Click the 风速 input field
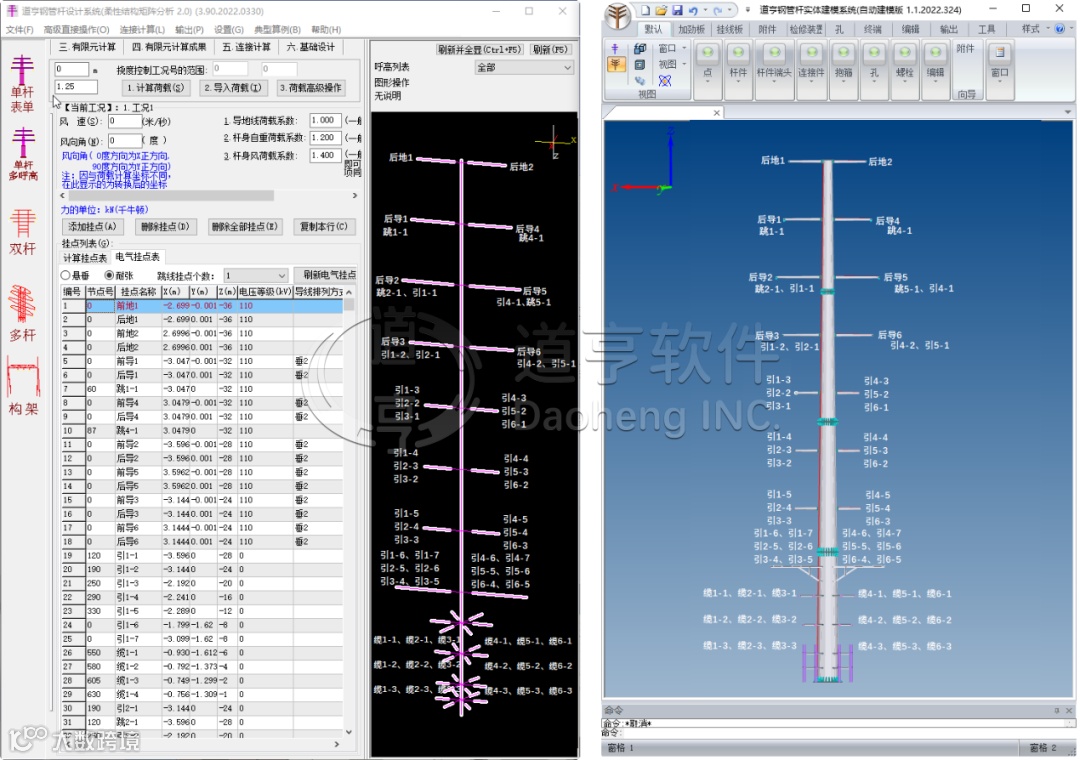1080x760 pixels. click(125, 121)
